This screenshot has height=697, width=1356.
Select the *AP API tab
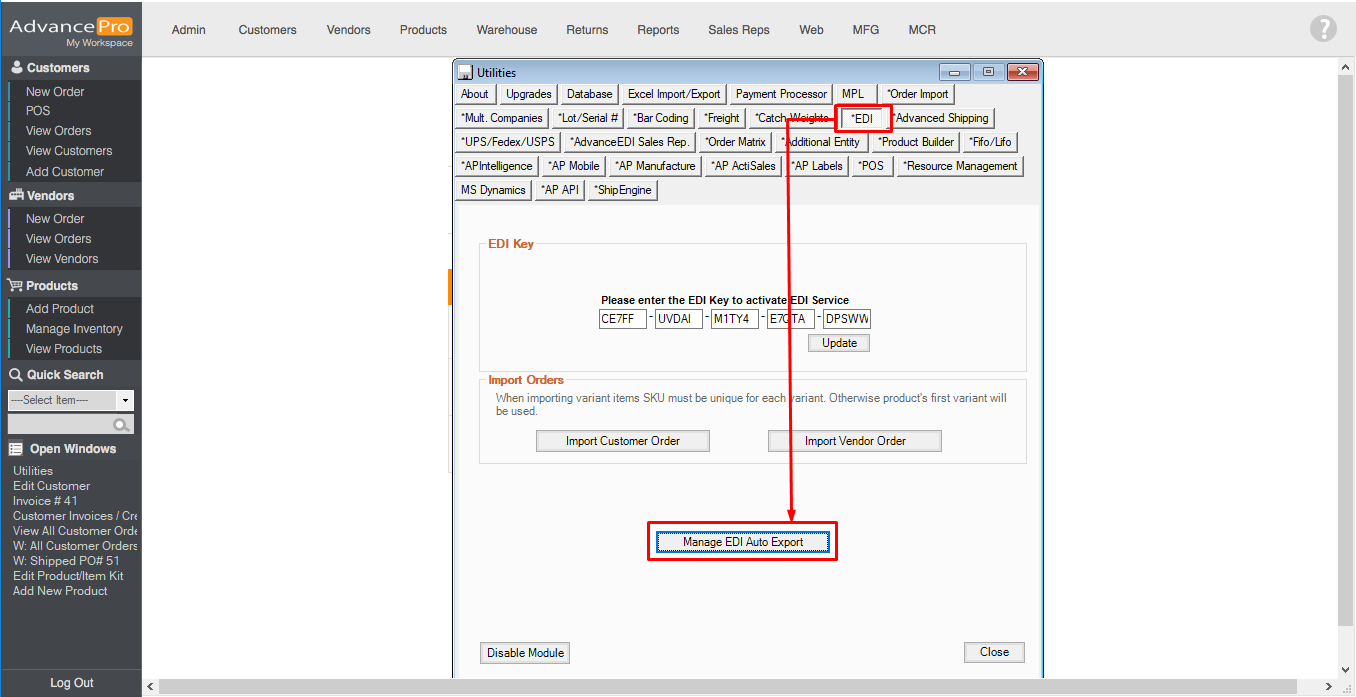click(x=560, y=190)
